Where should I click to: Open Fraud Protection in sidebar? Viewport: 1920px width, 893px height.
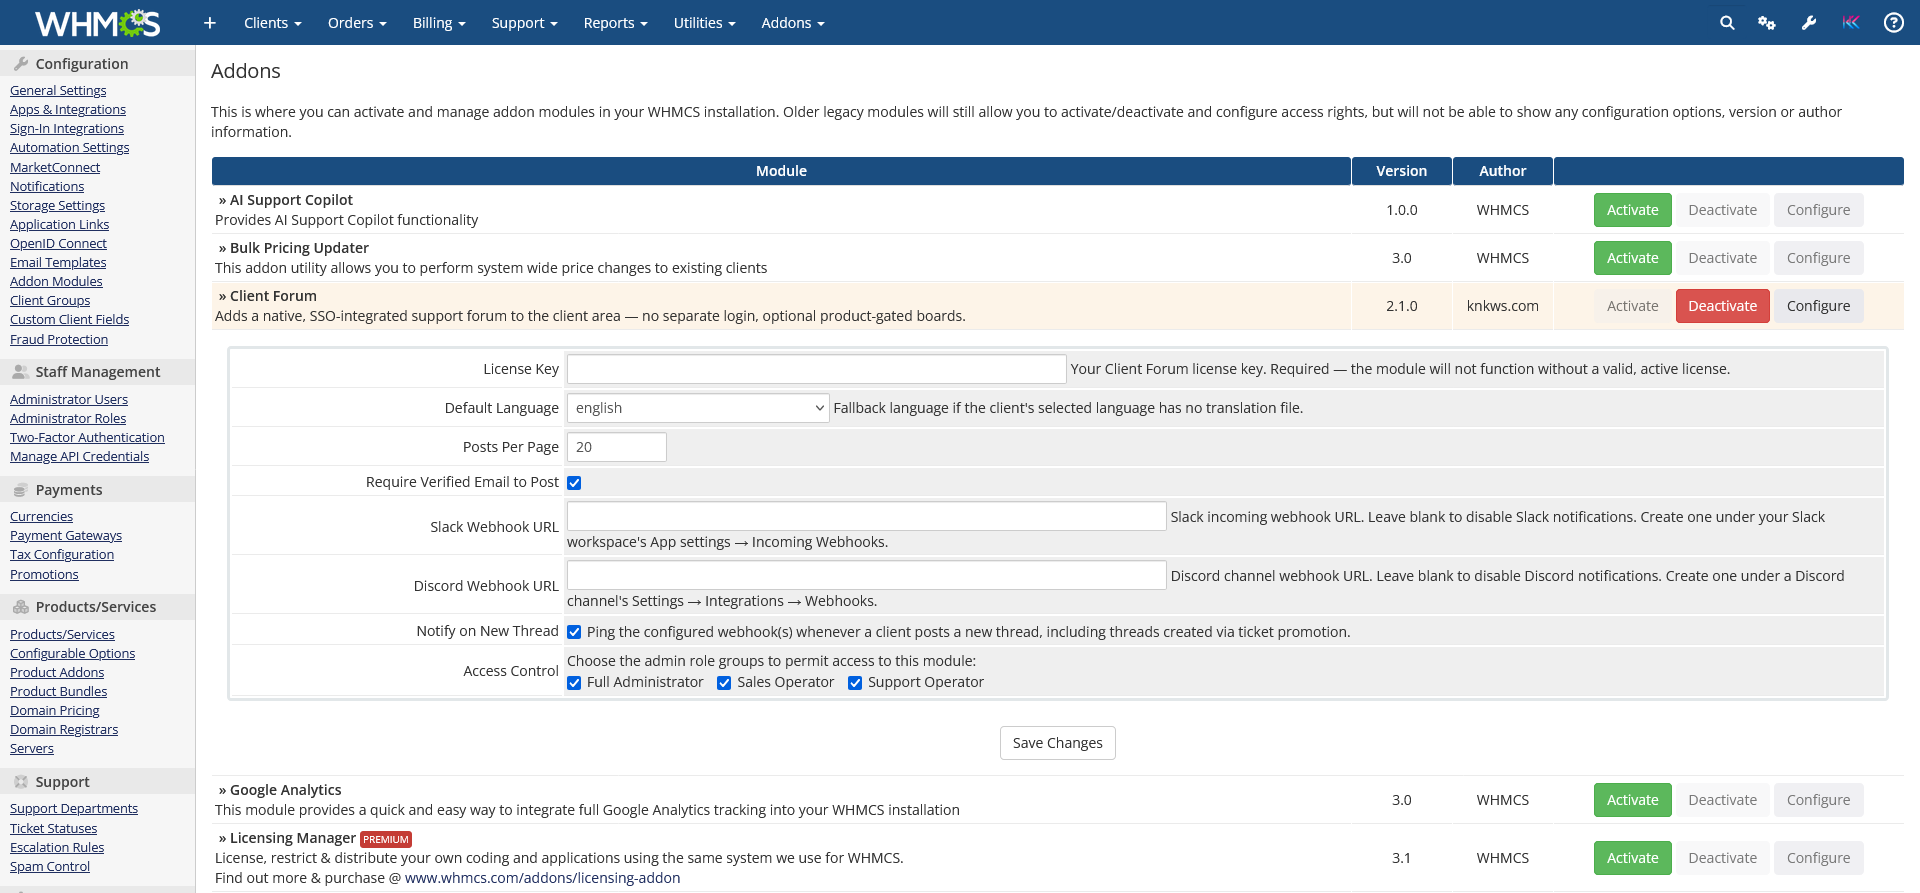pyautogui.click(x=59, y=339)
